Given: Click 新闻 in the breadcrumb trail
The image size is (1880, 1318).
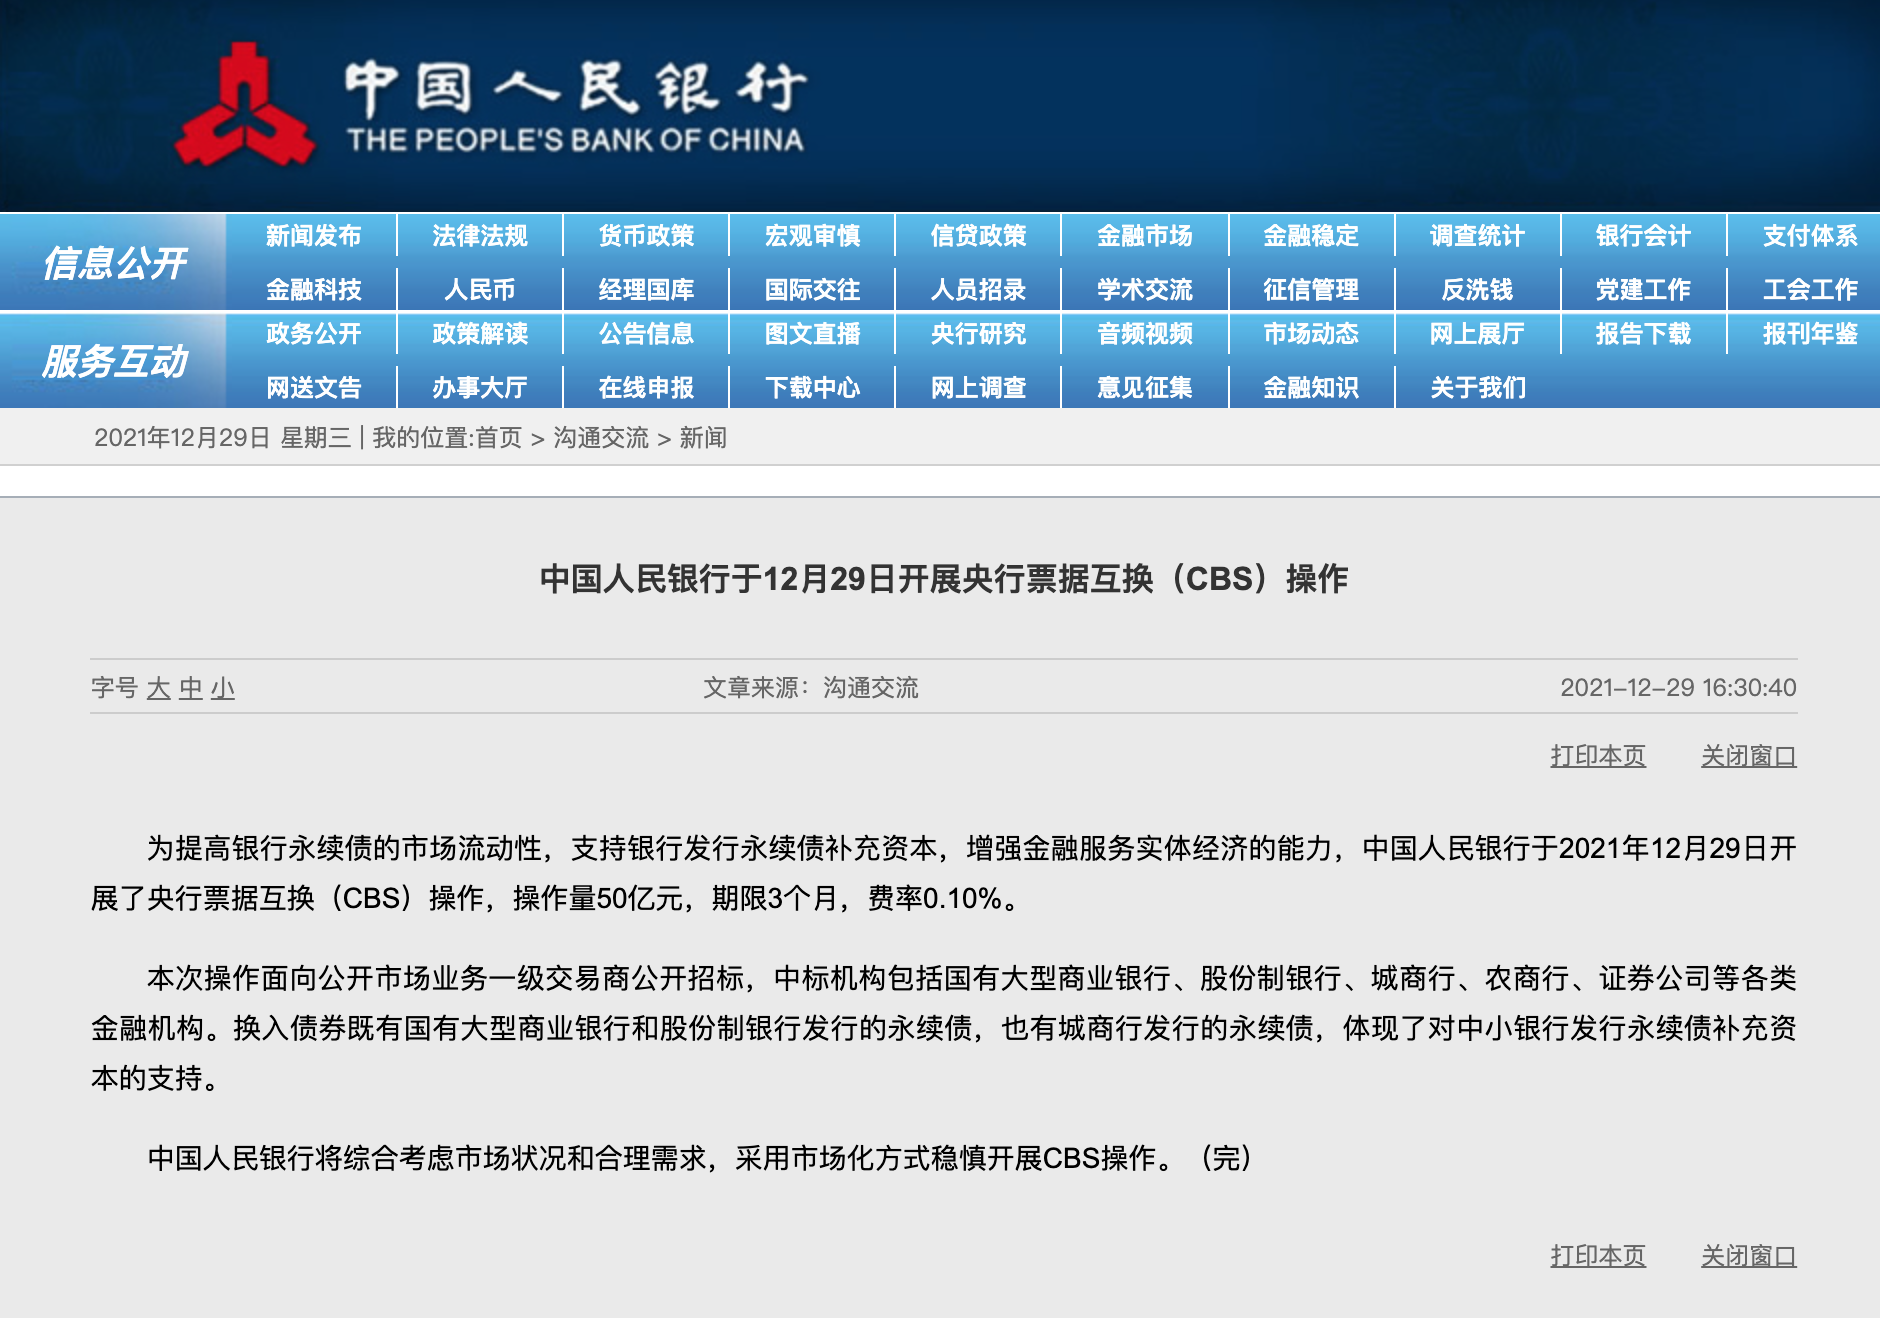Looking at the screenshot, I should [x=703, y=438].
